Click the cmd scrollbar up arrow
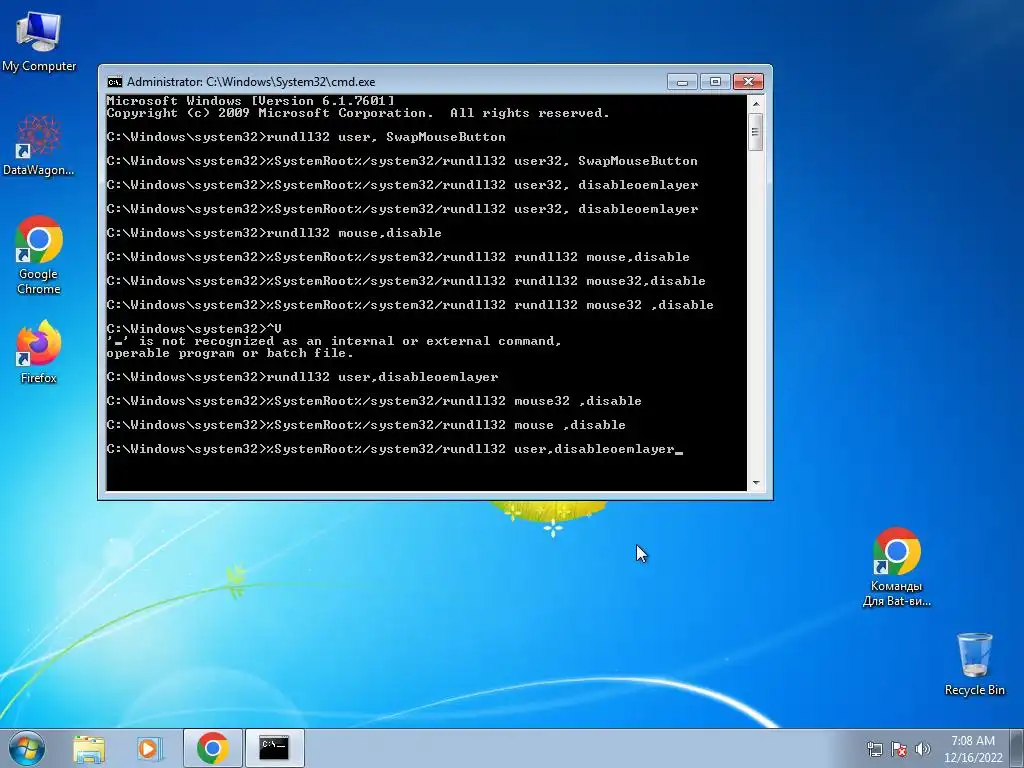Screen dimensions: 1024x768 coord(756,103)
